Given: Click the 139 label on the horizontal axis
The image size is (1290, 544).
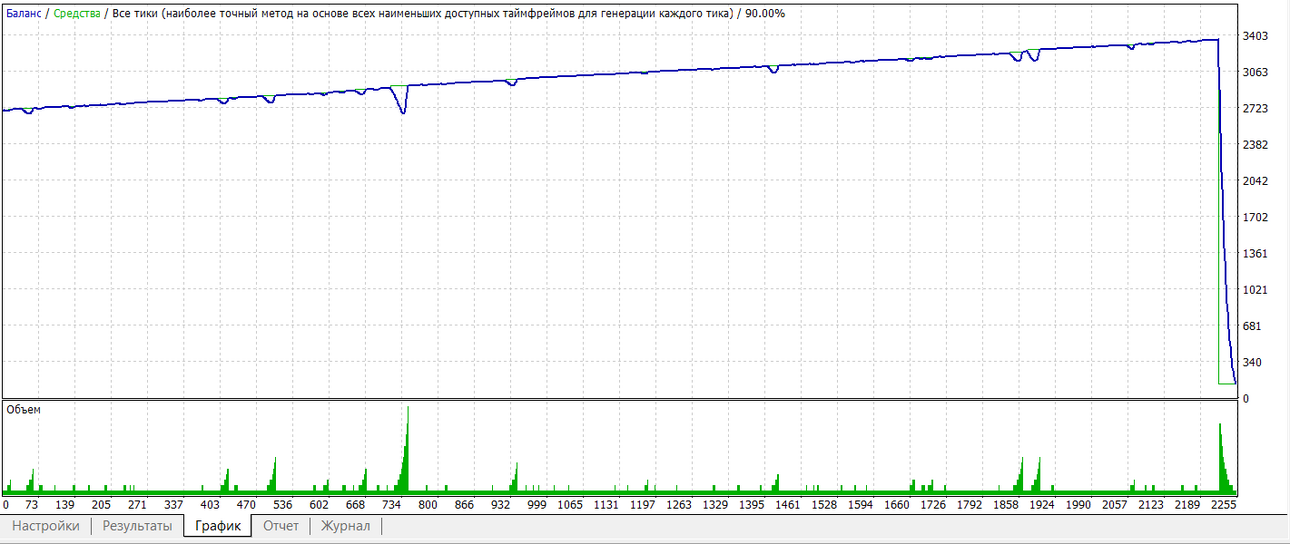Looking at the screenshot, I should click(65, 506).
